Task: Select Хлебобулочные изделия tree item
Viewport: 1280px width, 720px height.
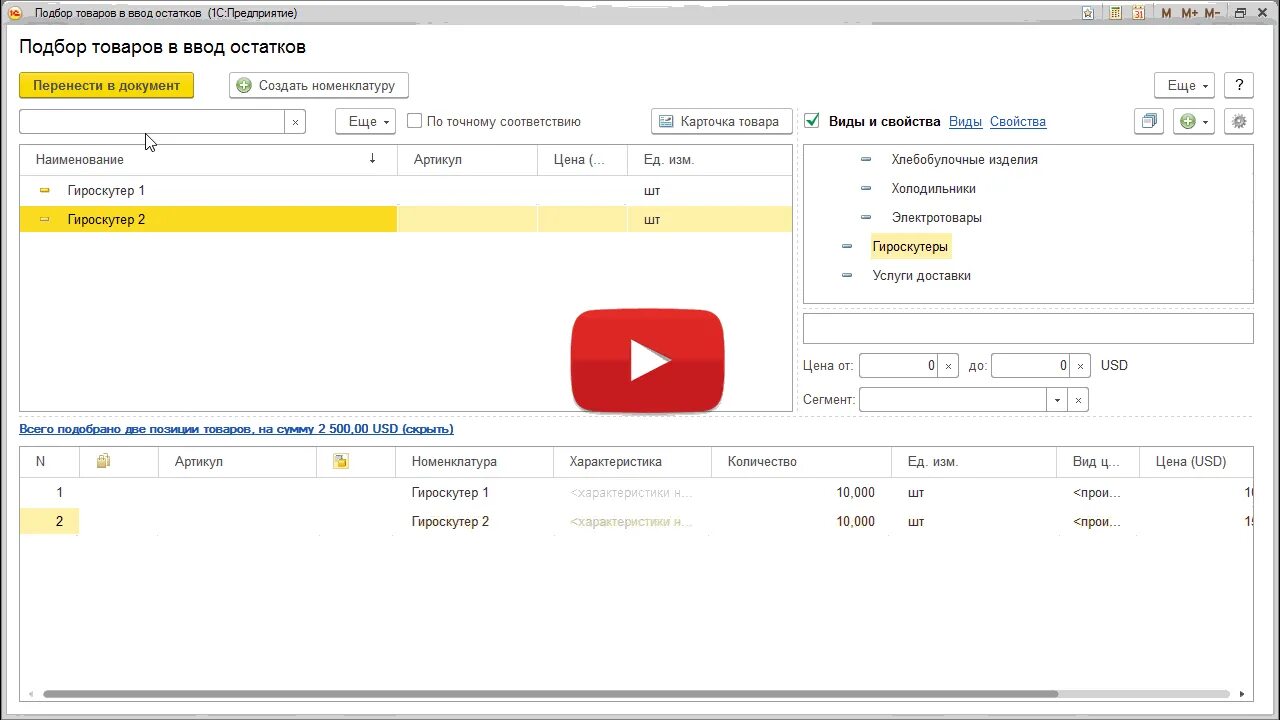Action: 964,159
